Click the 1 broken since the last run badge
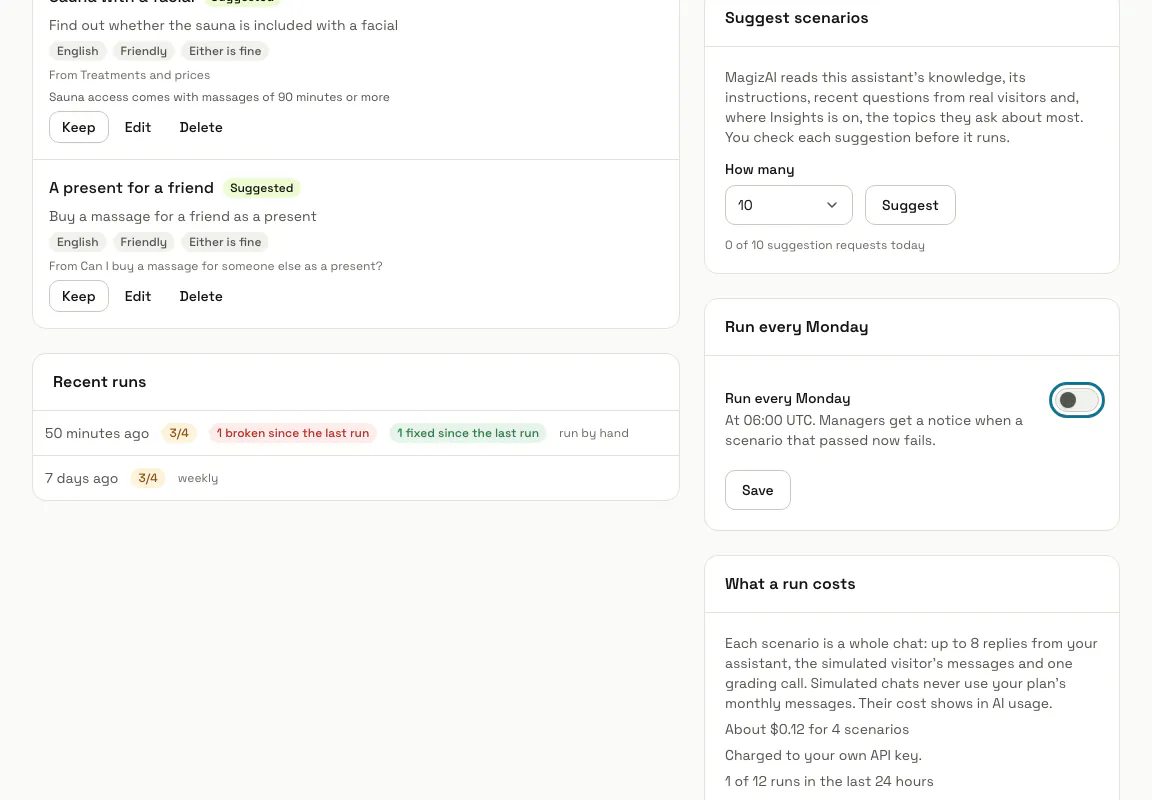 coord(292,433)
